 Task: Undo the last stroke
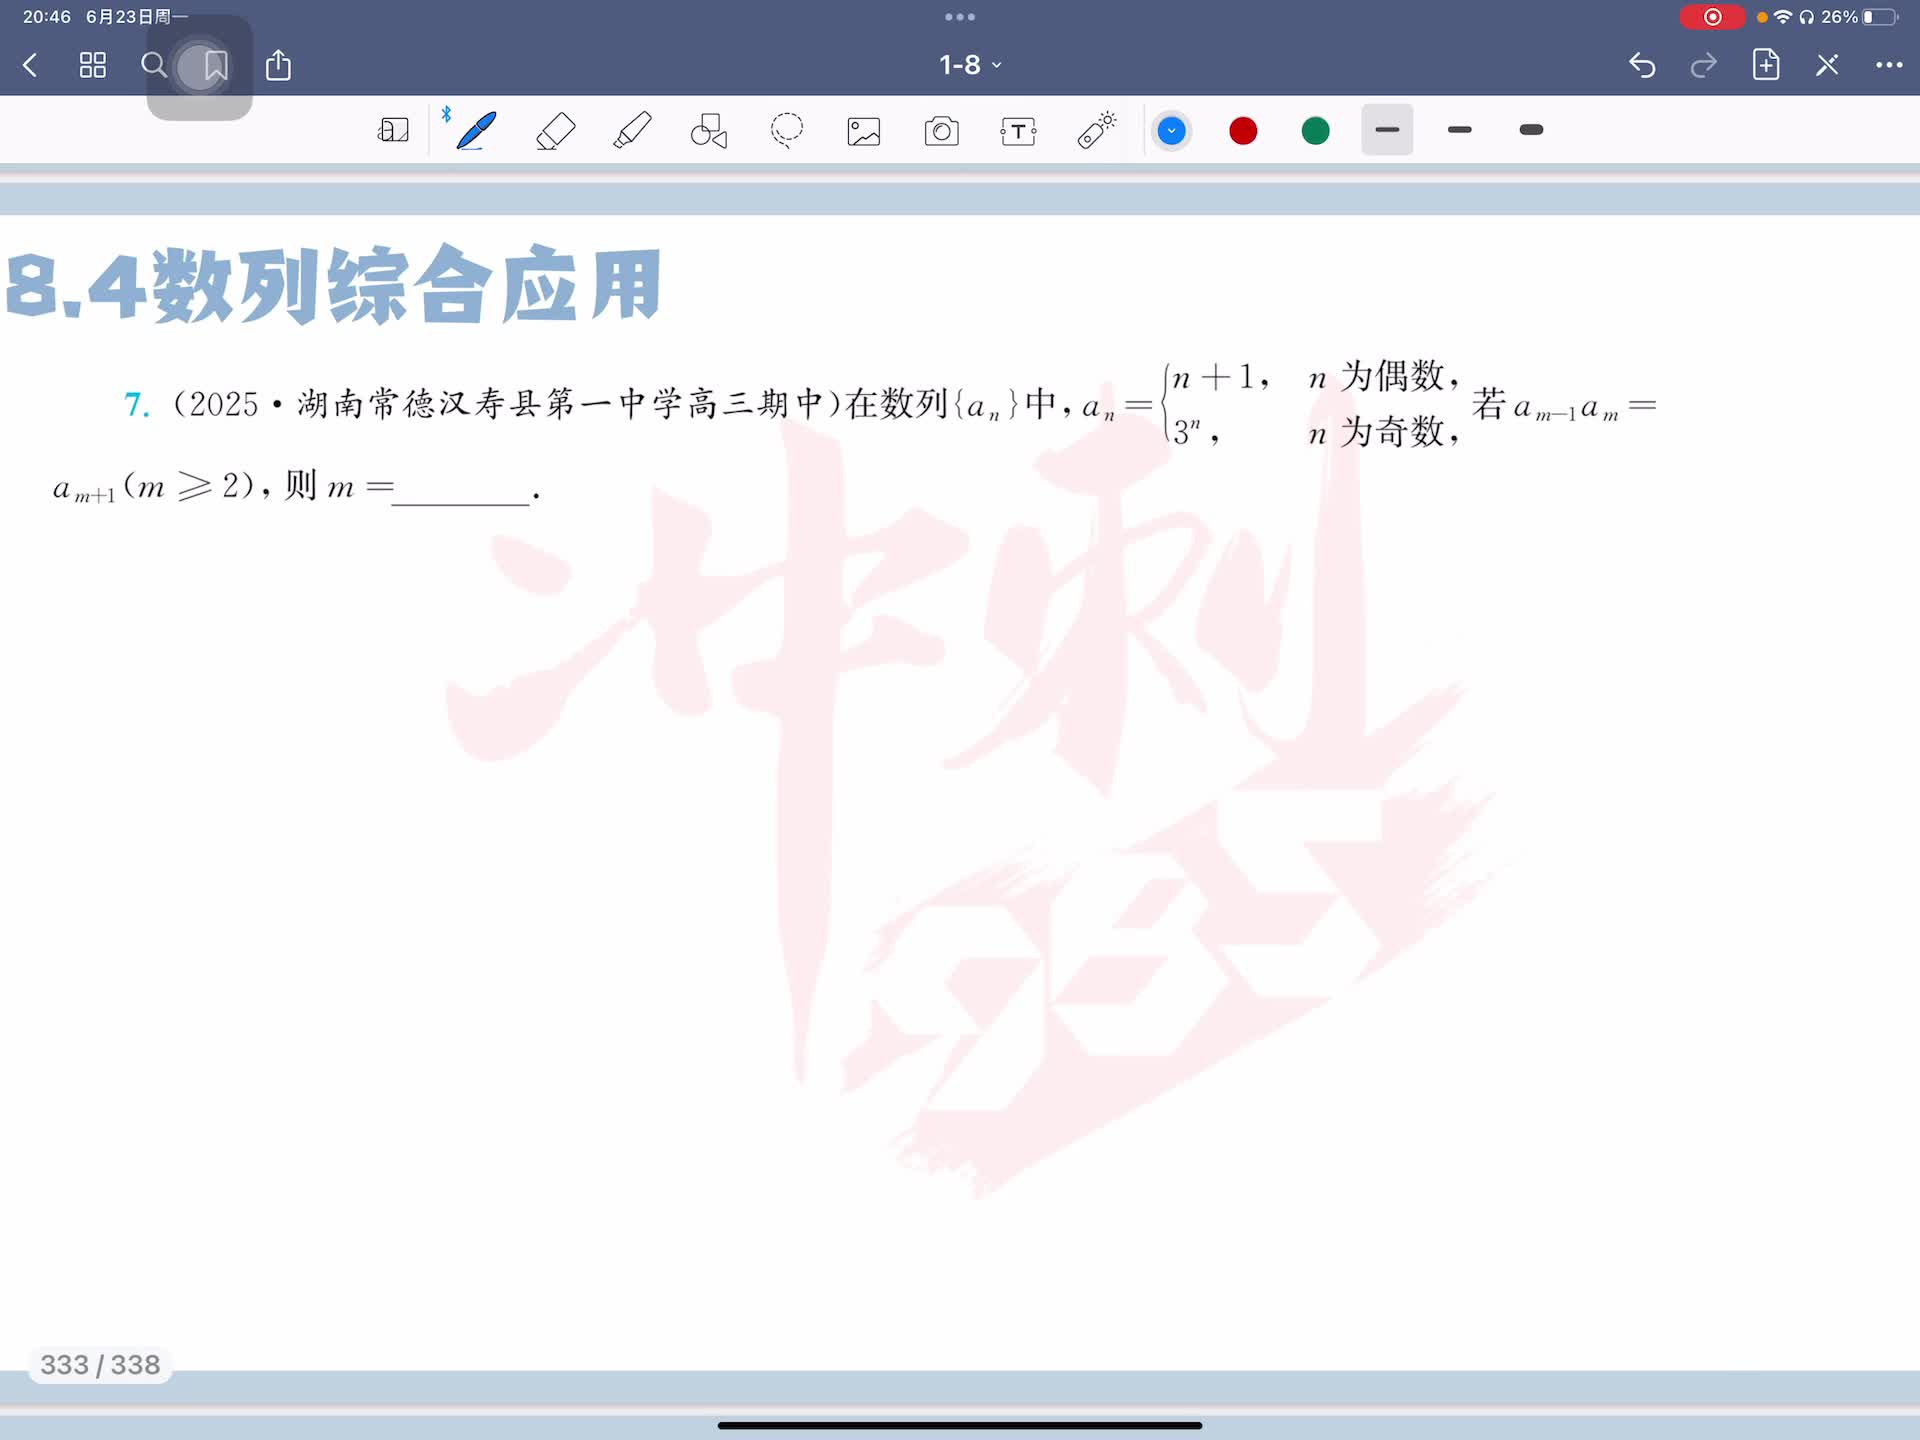pos(1642,65)
